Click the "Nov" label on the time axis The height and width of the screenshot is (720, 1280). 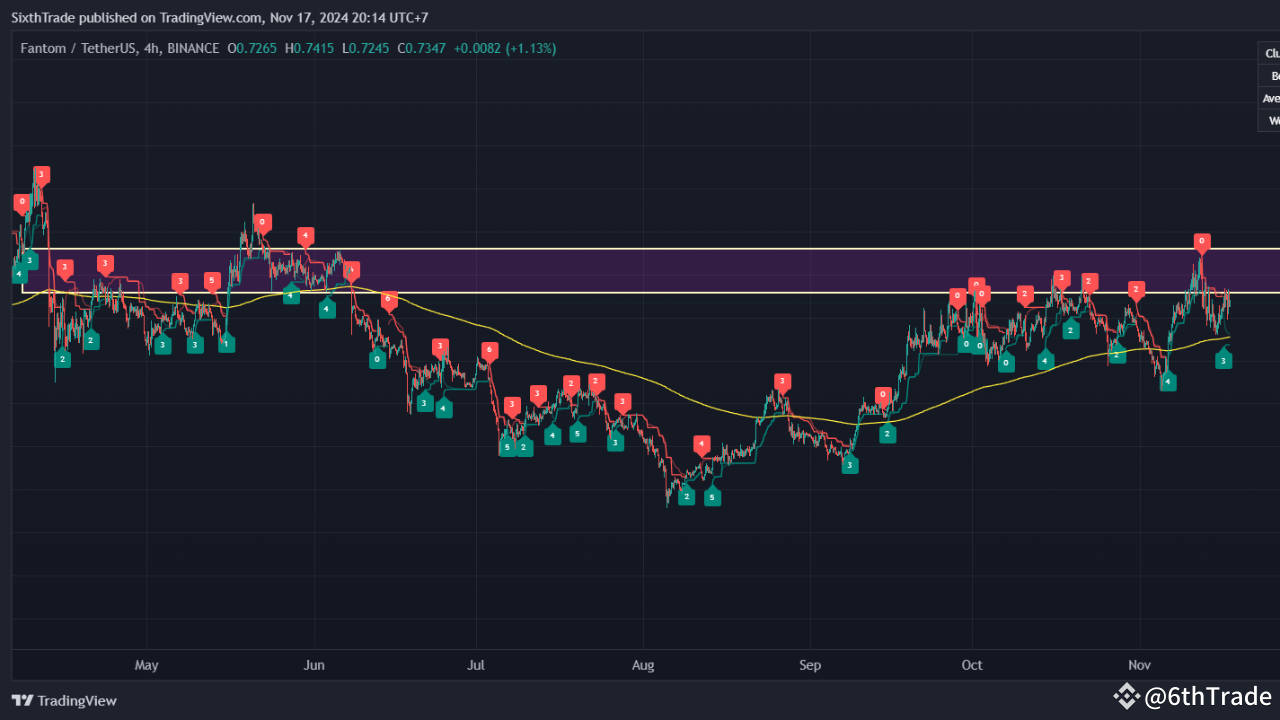1139,664
